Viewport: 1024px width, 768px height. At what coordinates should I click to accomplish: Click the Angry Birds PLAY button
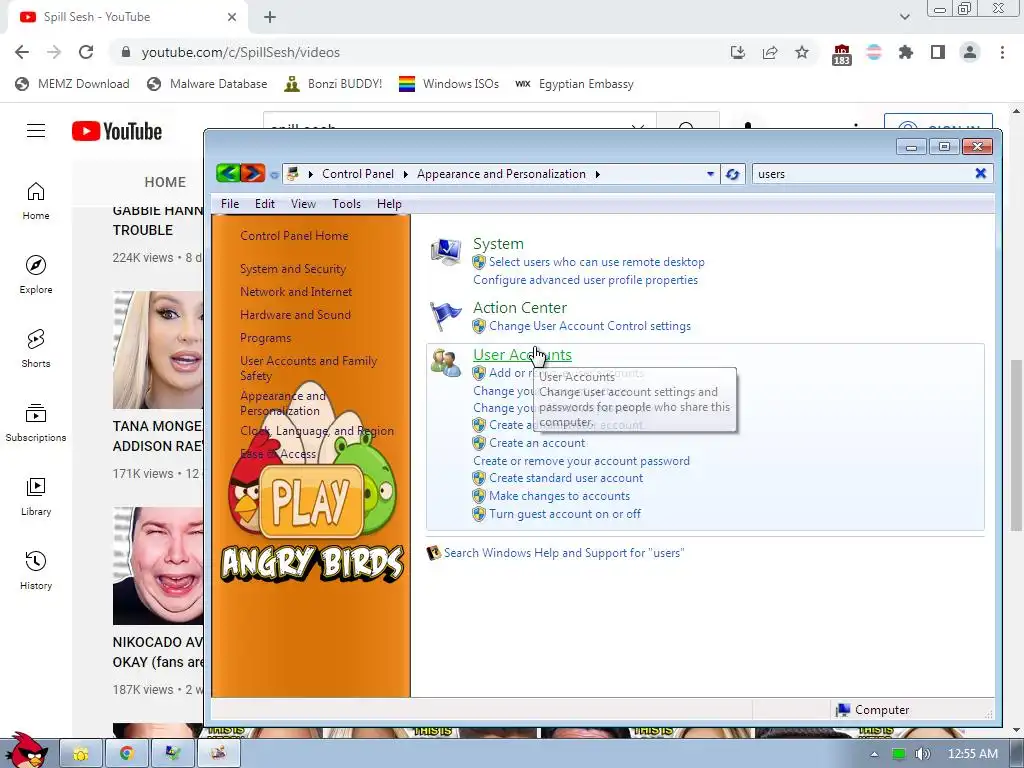click(311, 501)
